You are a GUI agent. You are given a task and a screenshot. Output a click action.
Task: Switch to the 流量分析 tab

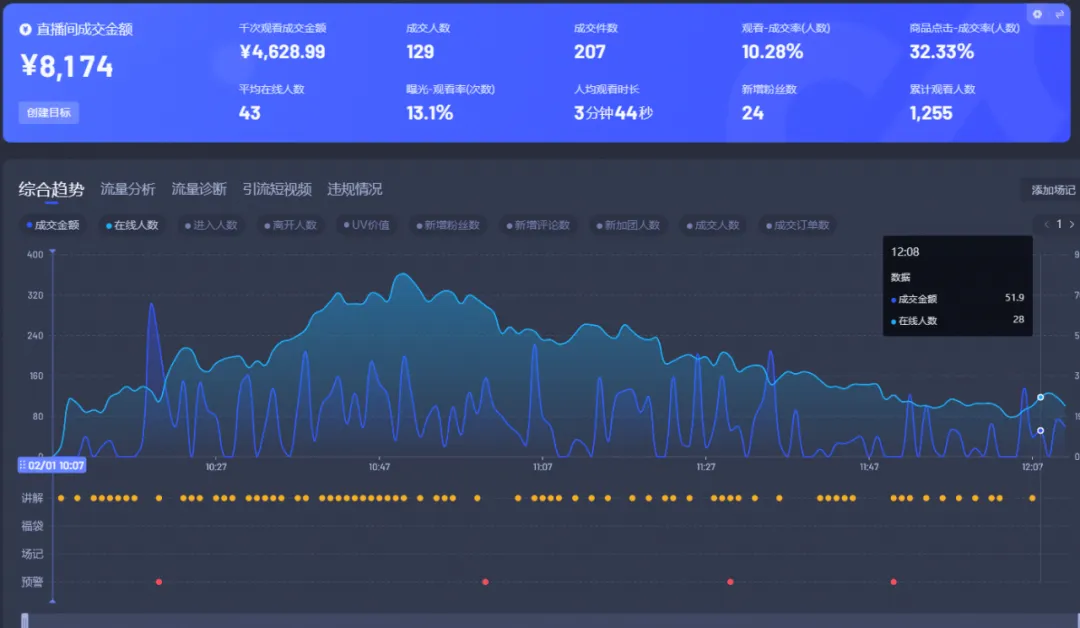(x=128, y=189)
